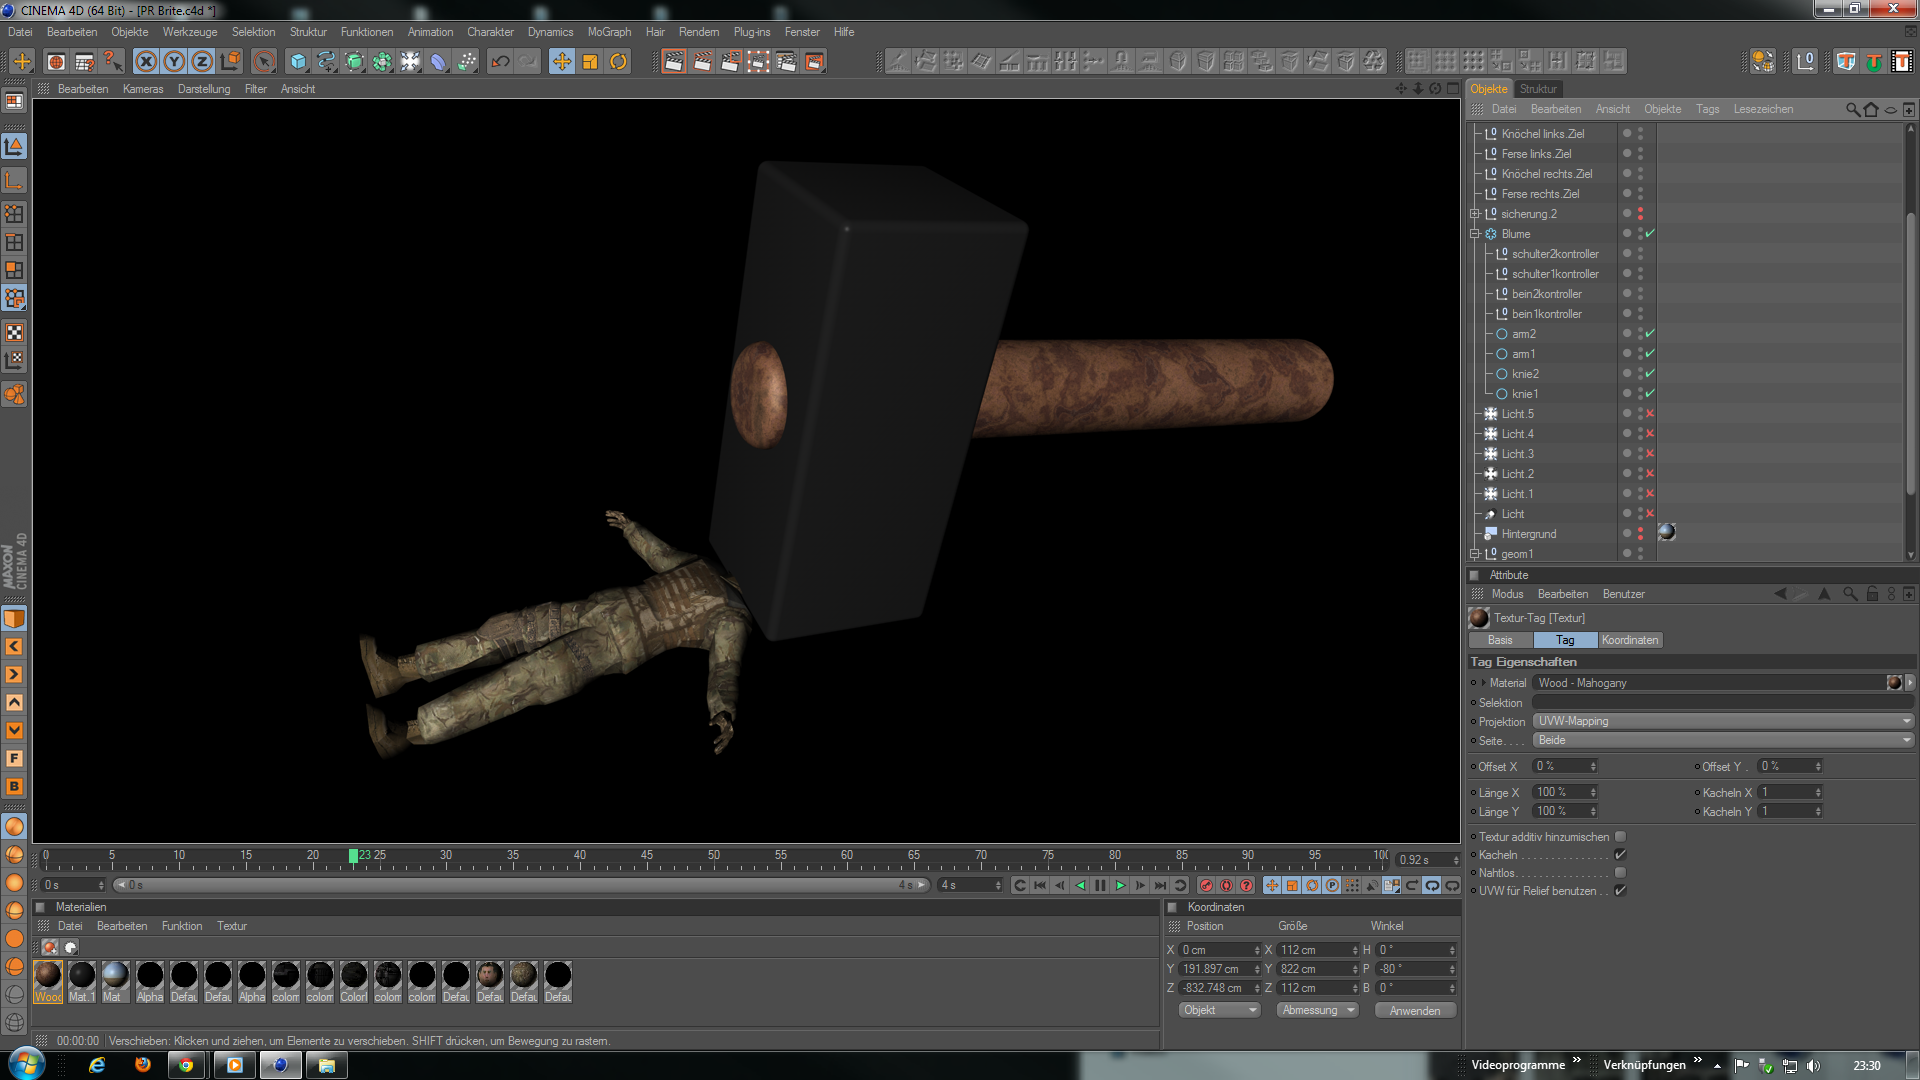
Task: Open the viewport Kameras menu
Action: pos(143,89)
